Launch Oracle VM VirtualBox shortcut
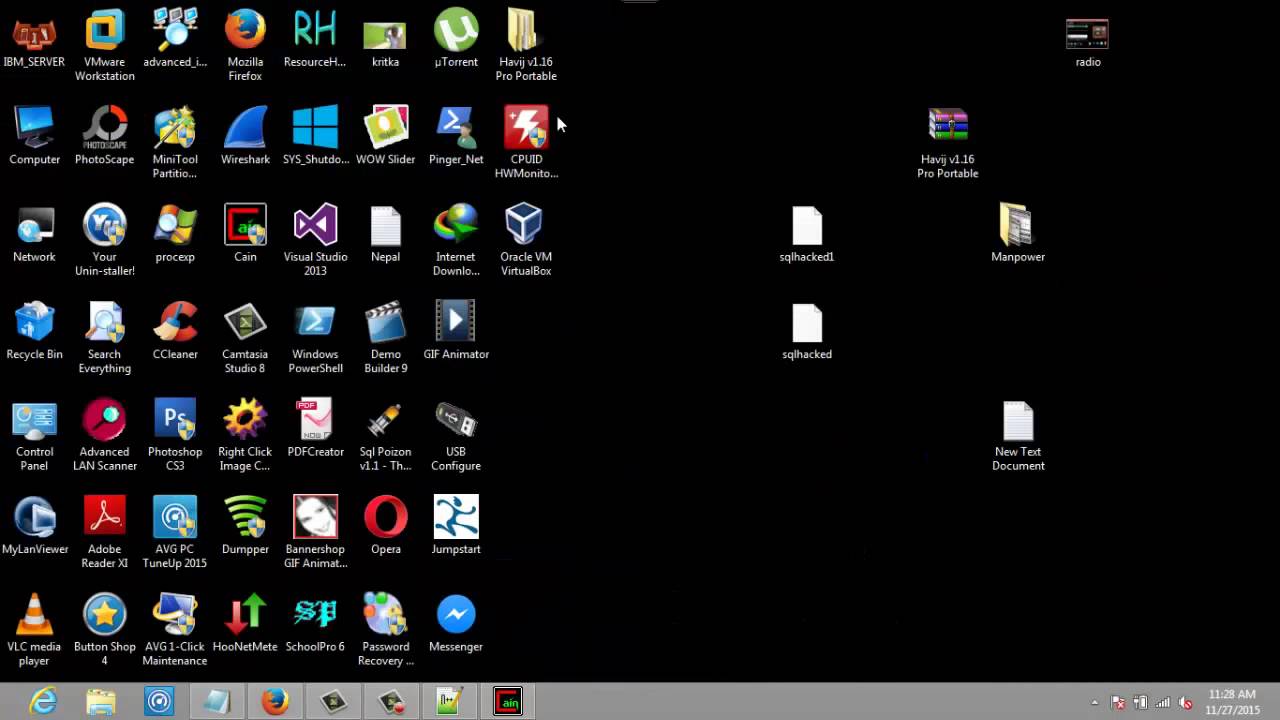The image size is (1280, 720). 526,241
